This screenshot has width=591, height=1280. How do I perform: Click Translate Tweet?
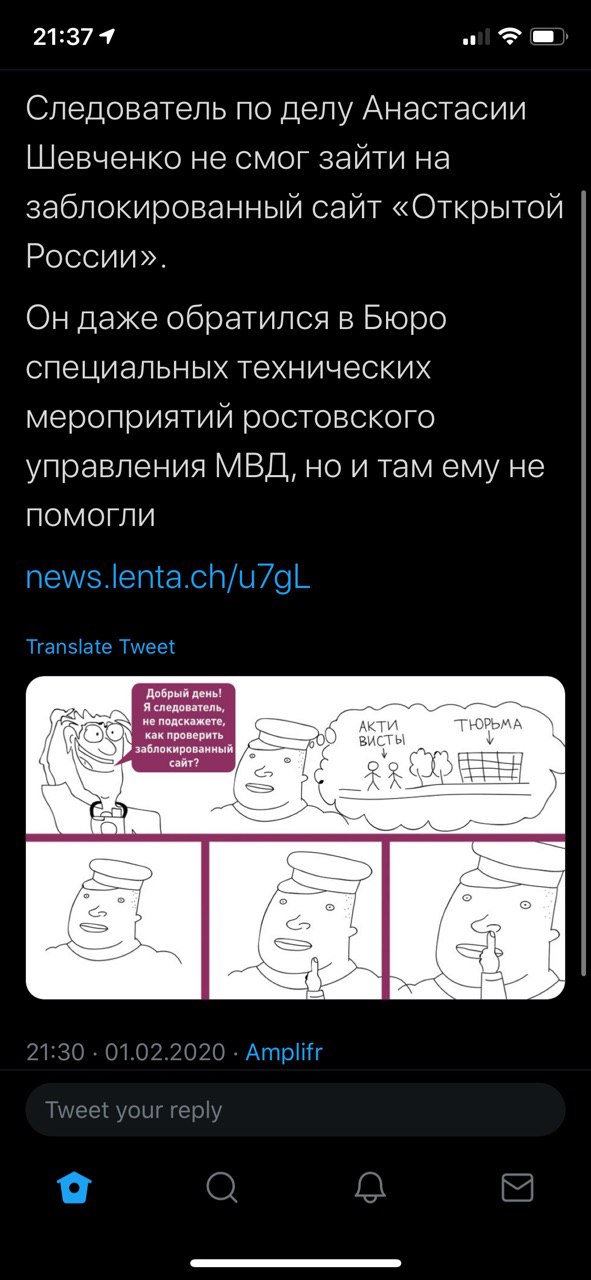100,646
